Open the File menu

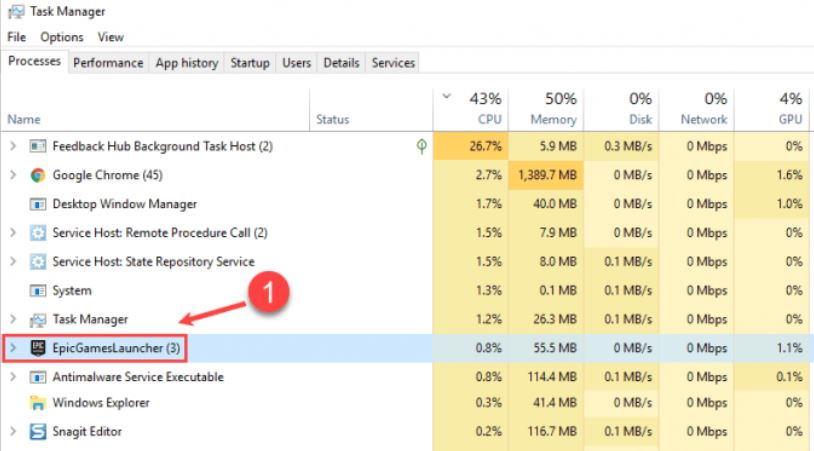click(16, 37)
